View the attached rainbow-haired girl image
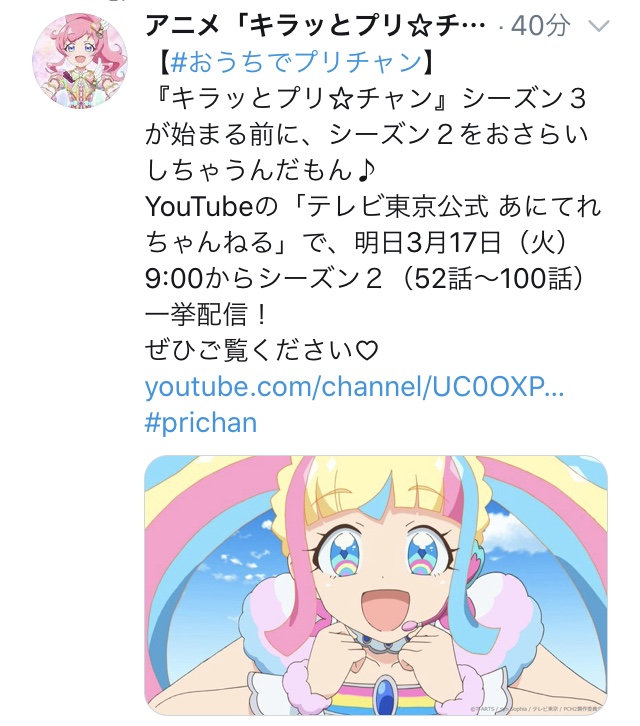 (x=376, y=585)
